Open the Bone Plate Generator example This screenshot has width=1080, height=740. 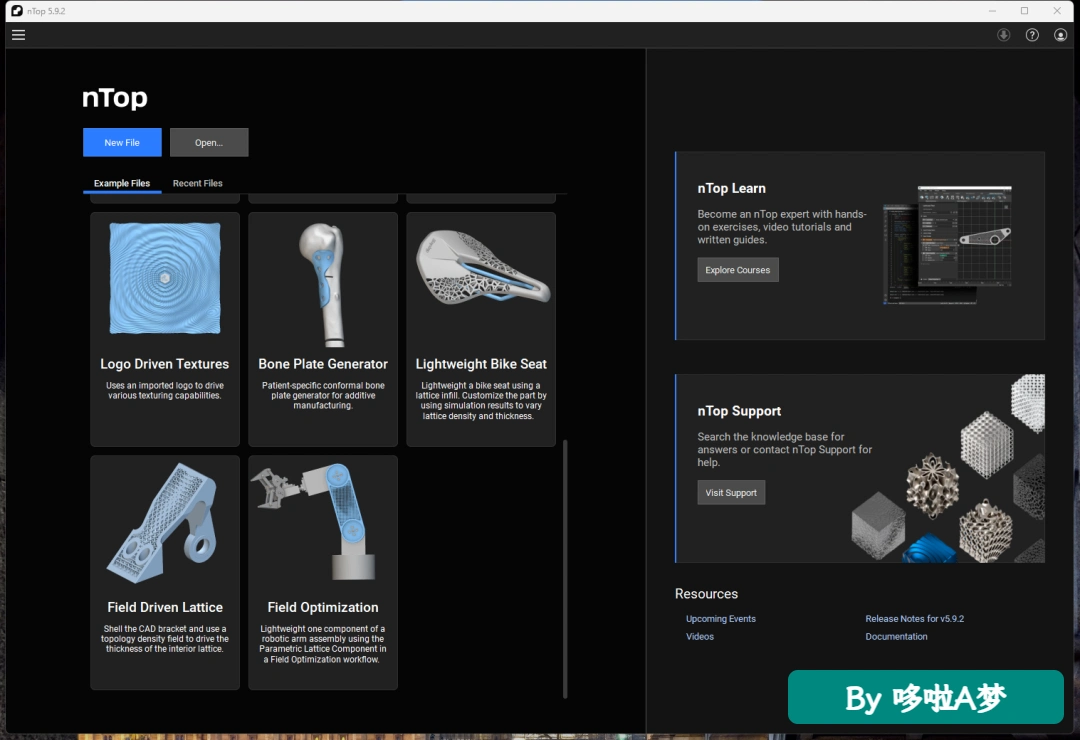point(323,329)
